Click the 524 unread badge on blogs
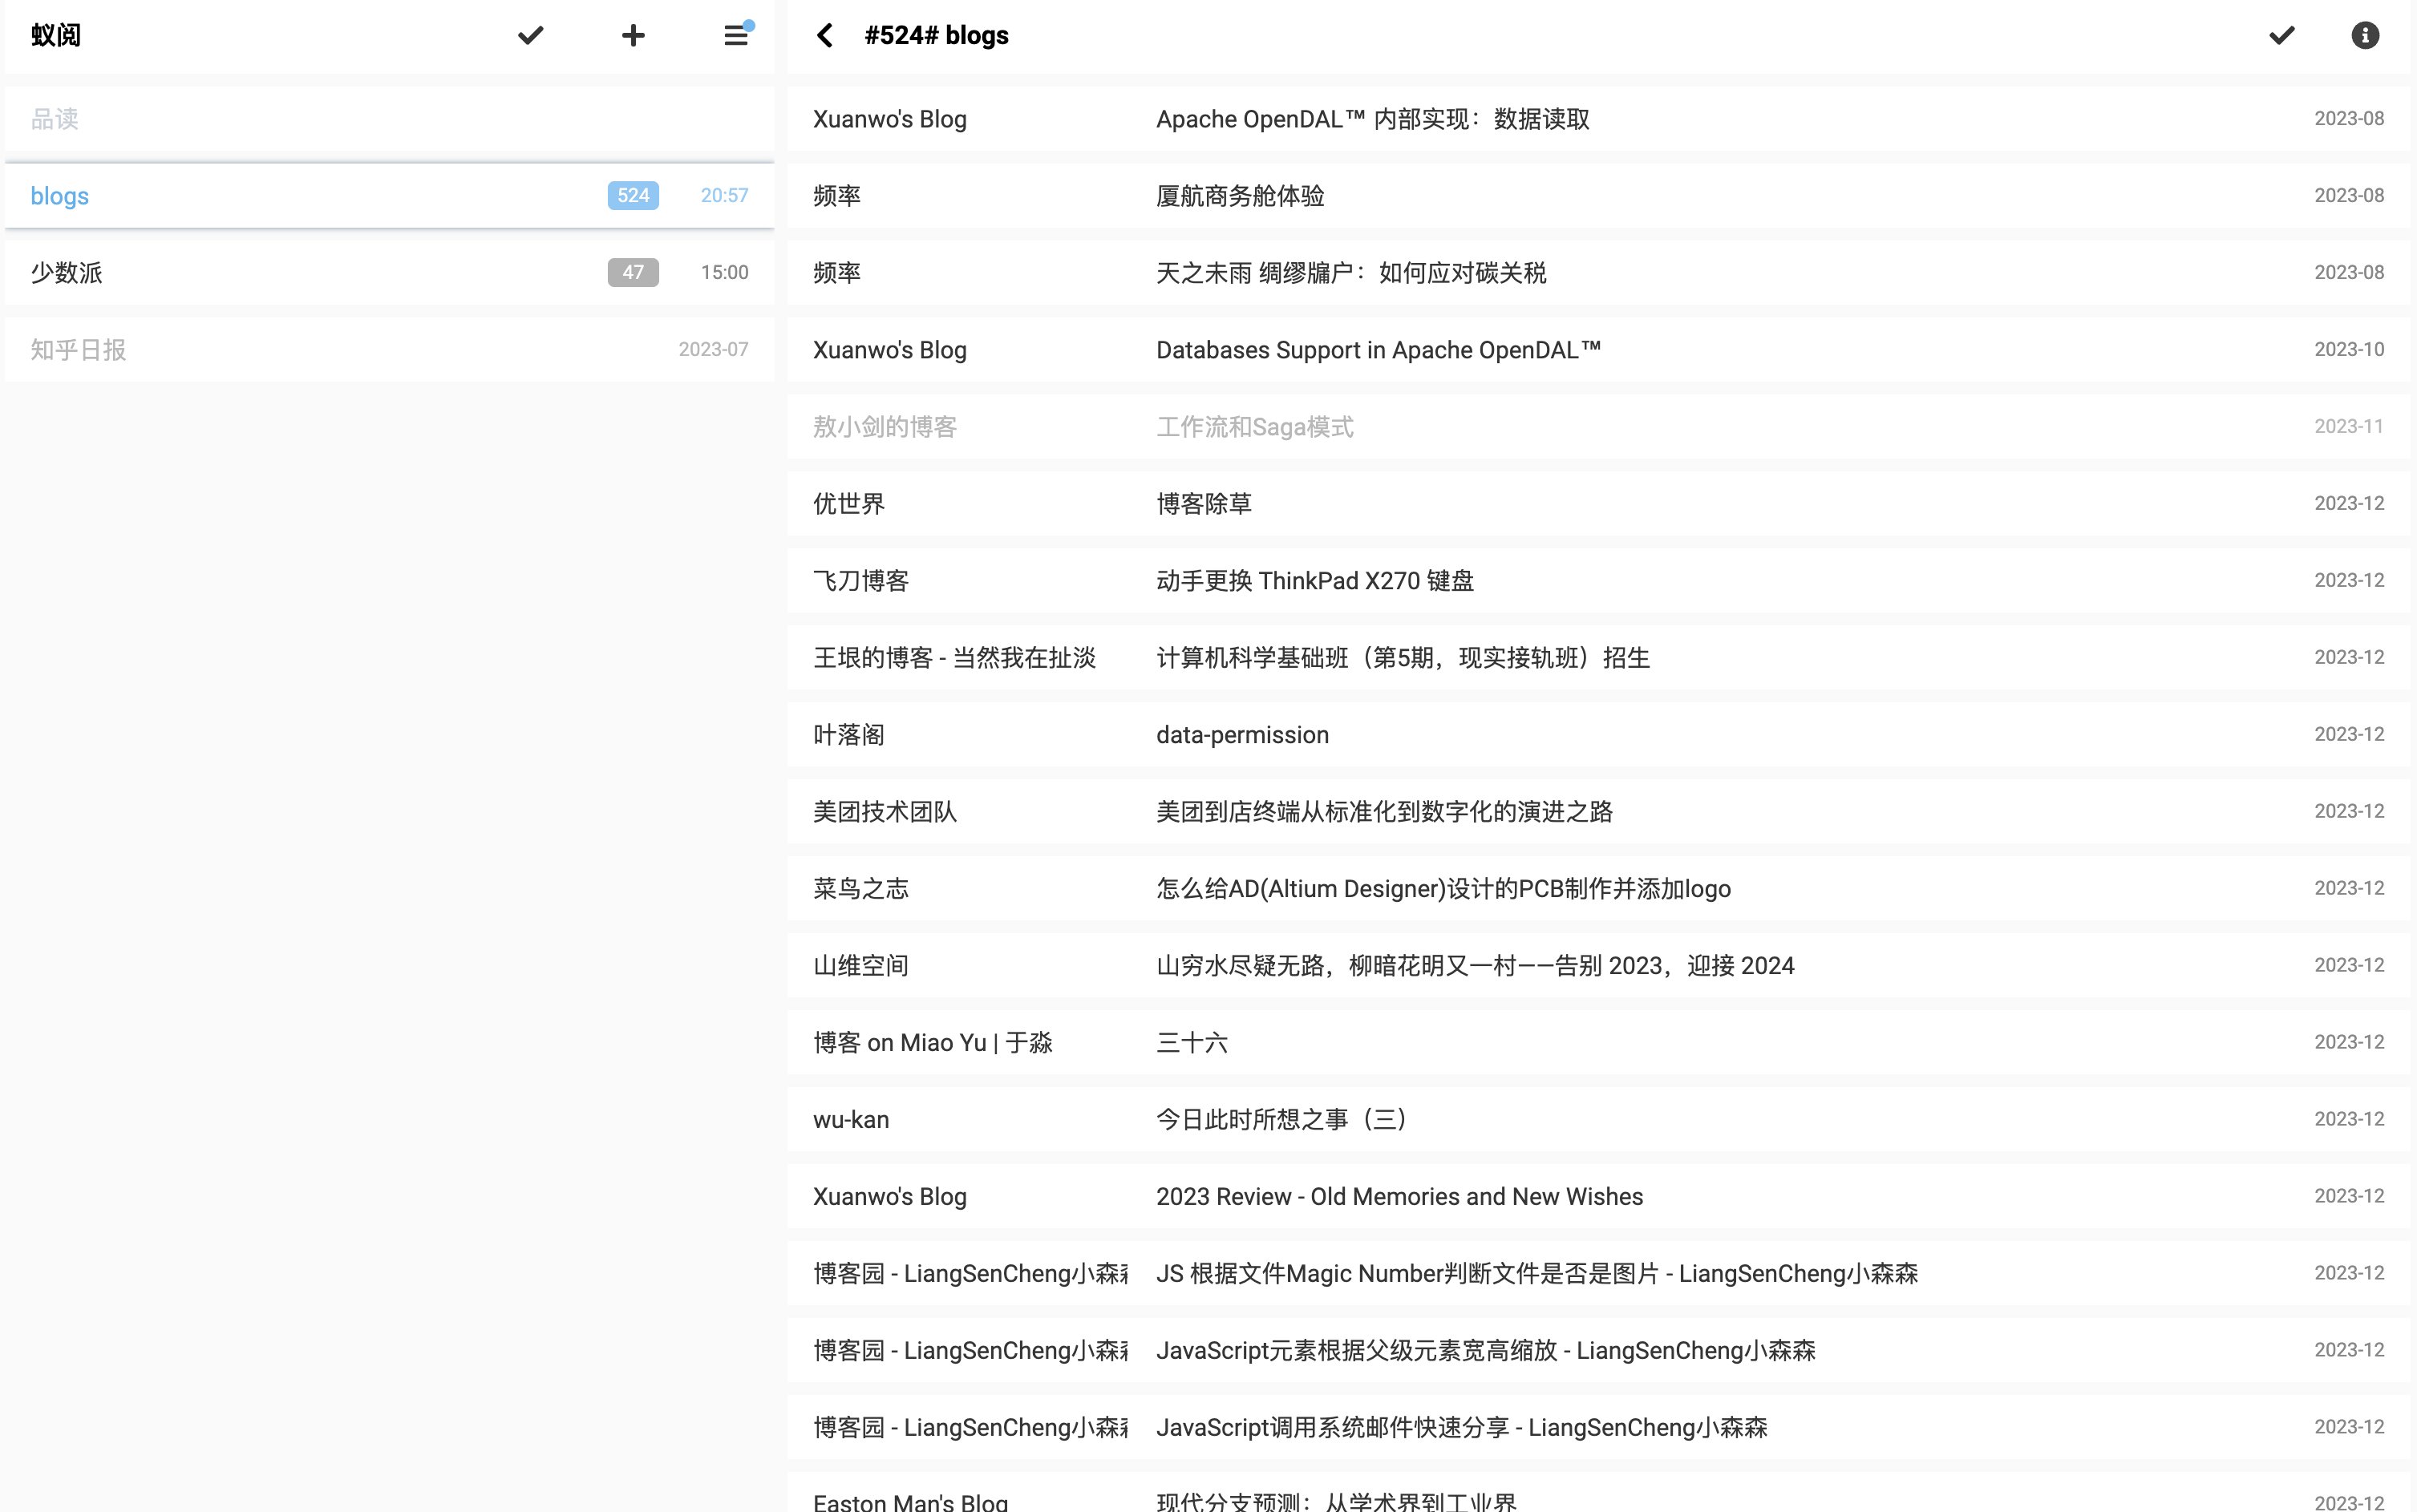The image size is (2417, 1512). [x=633, y=196]
